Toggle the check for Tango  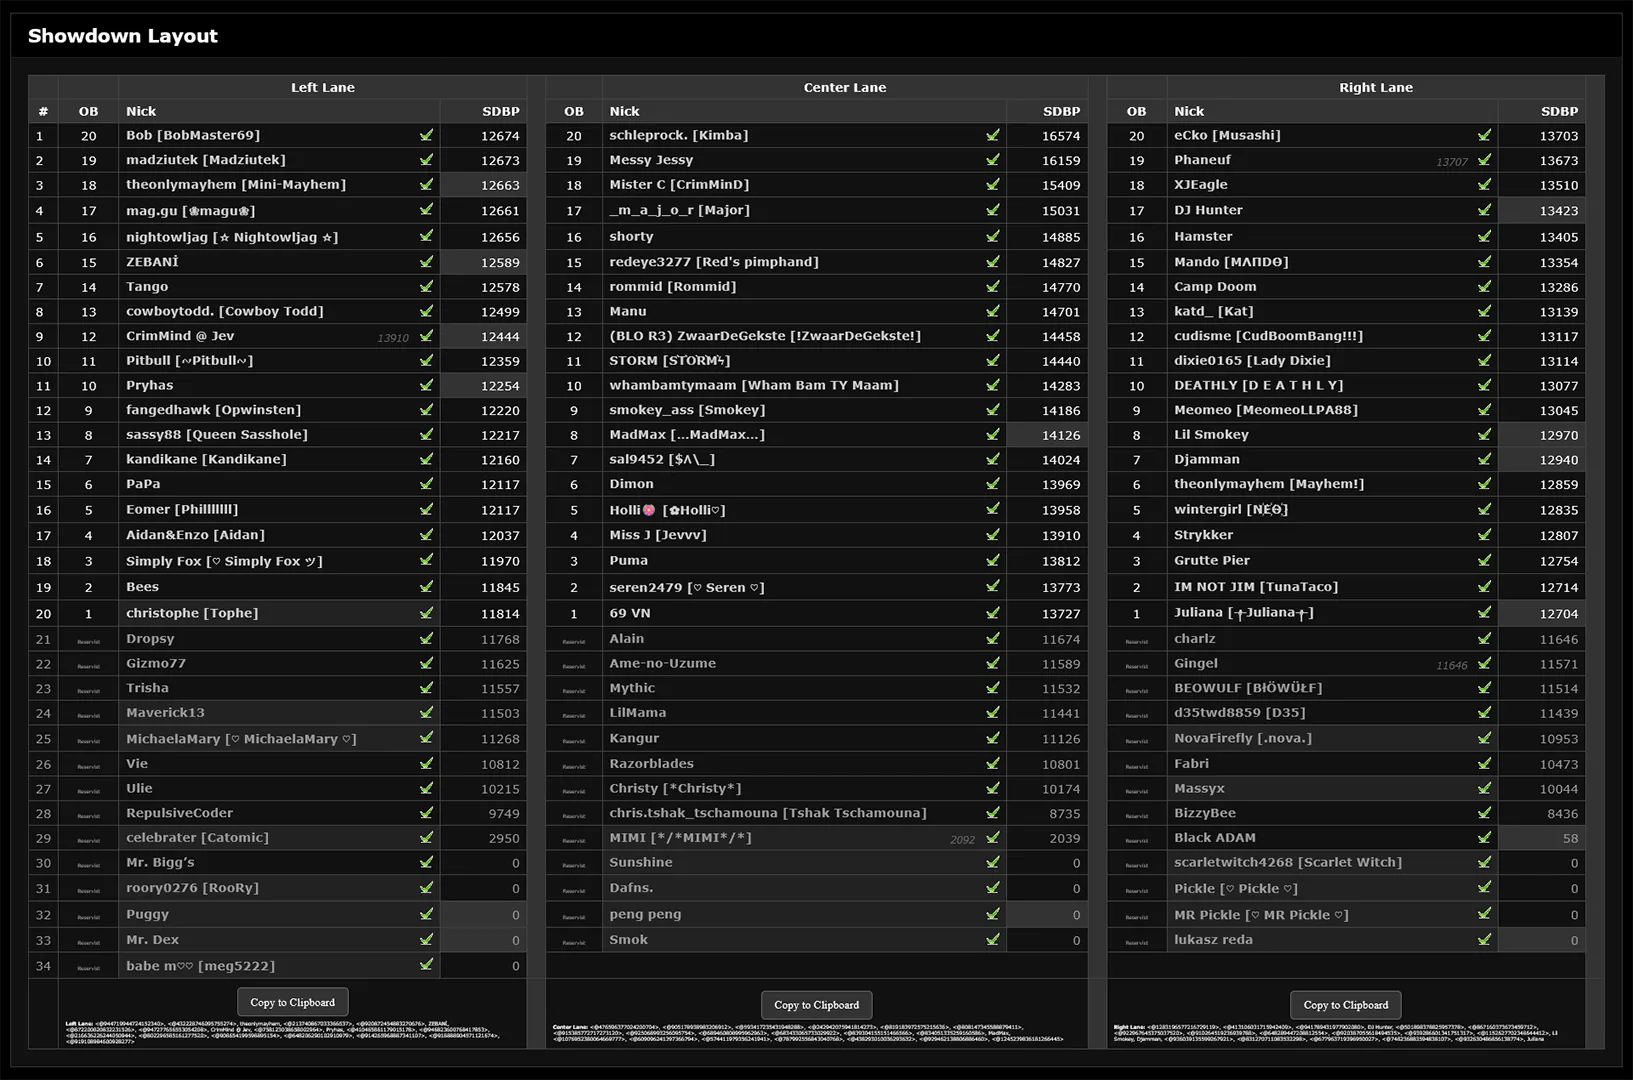[x=427, y=287]
